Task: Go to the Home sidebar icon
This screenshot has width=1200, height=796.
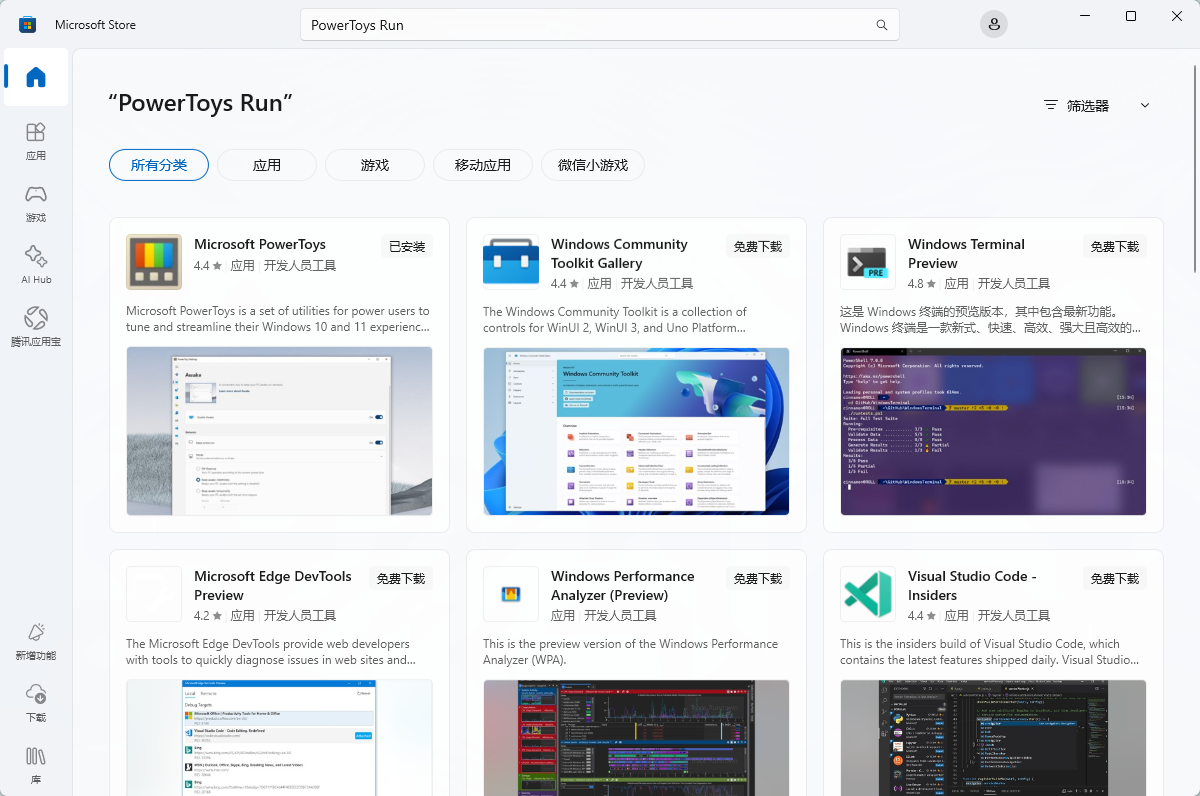Action: pyautogui.click(x=36, y=77)
